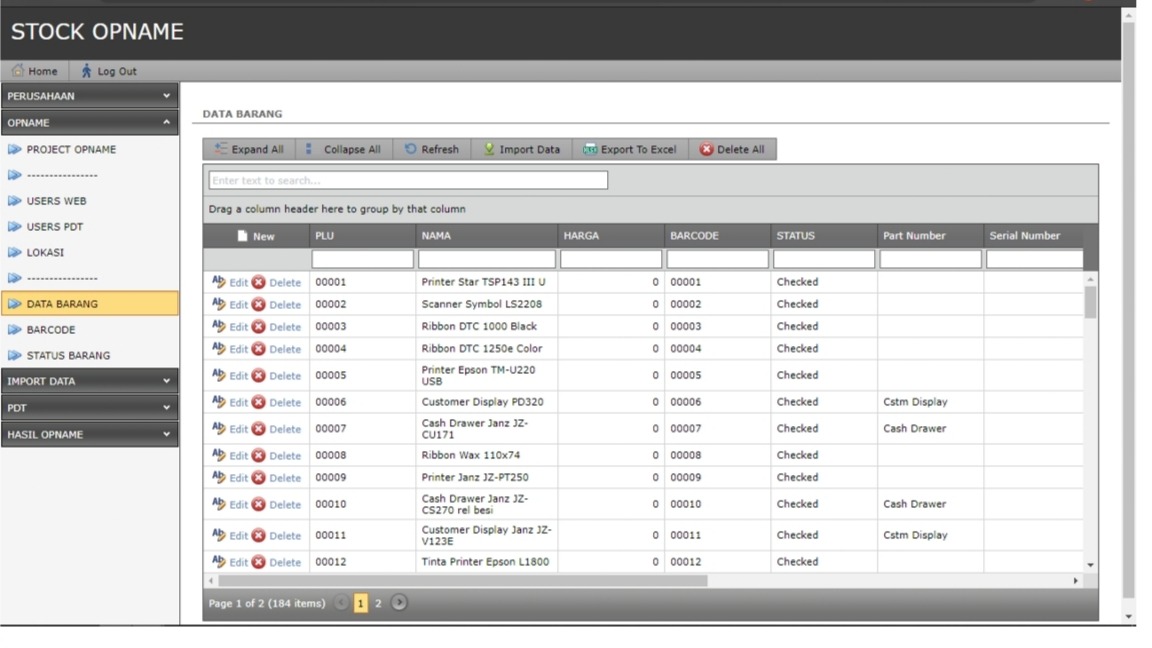Click the PLU column filter field
The width and height of the screenshot is (1152, 648).
click(362, 259)
